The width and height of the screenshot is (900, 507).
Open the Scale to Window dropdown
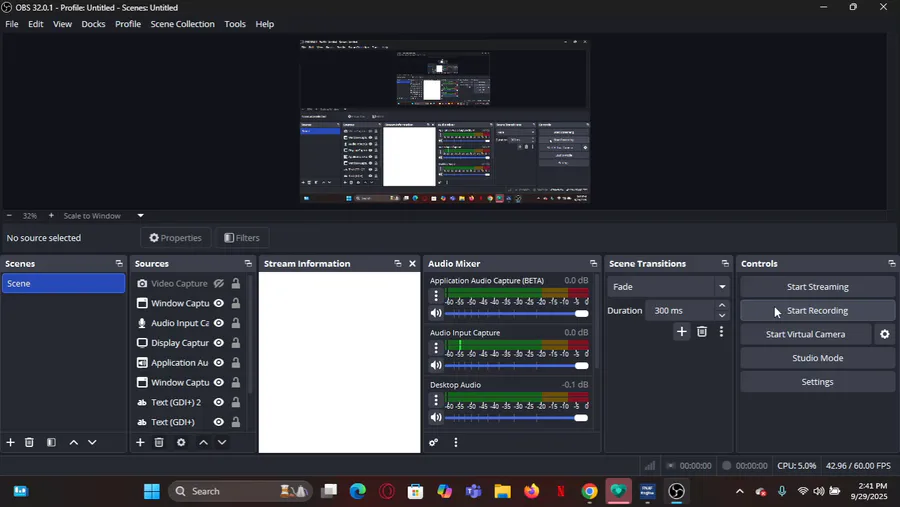[103, 216]
